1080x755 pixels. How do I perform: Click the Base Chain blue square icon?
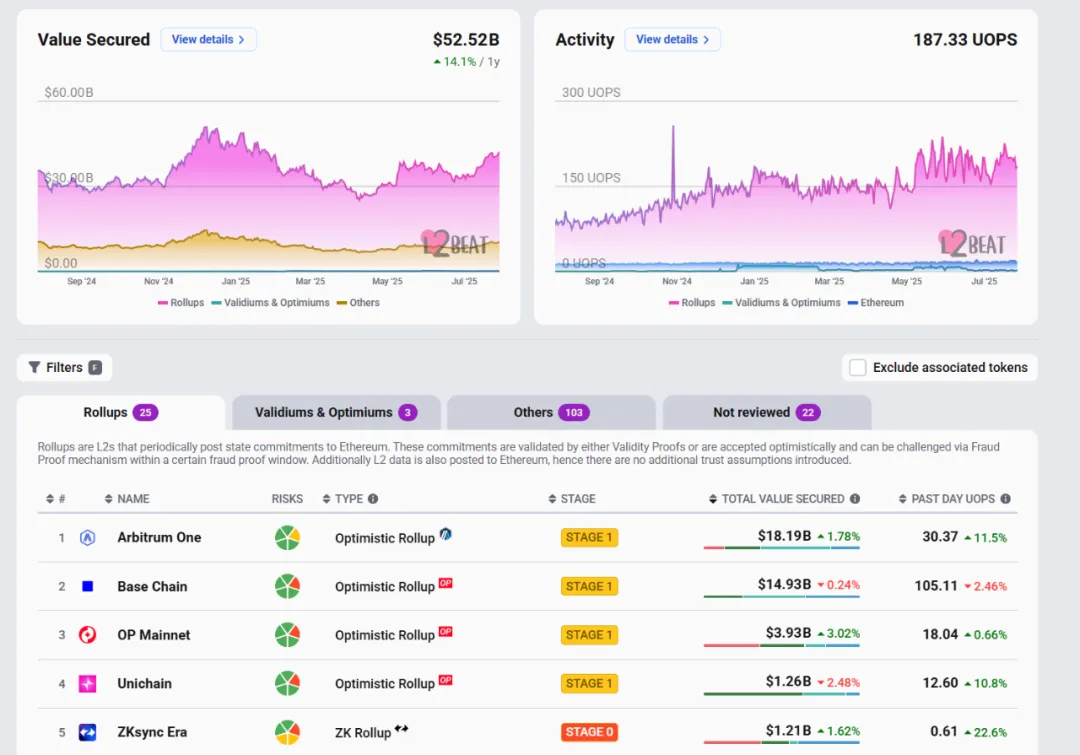point(87,587)
